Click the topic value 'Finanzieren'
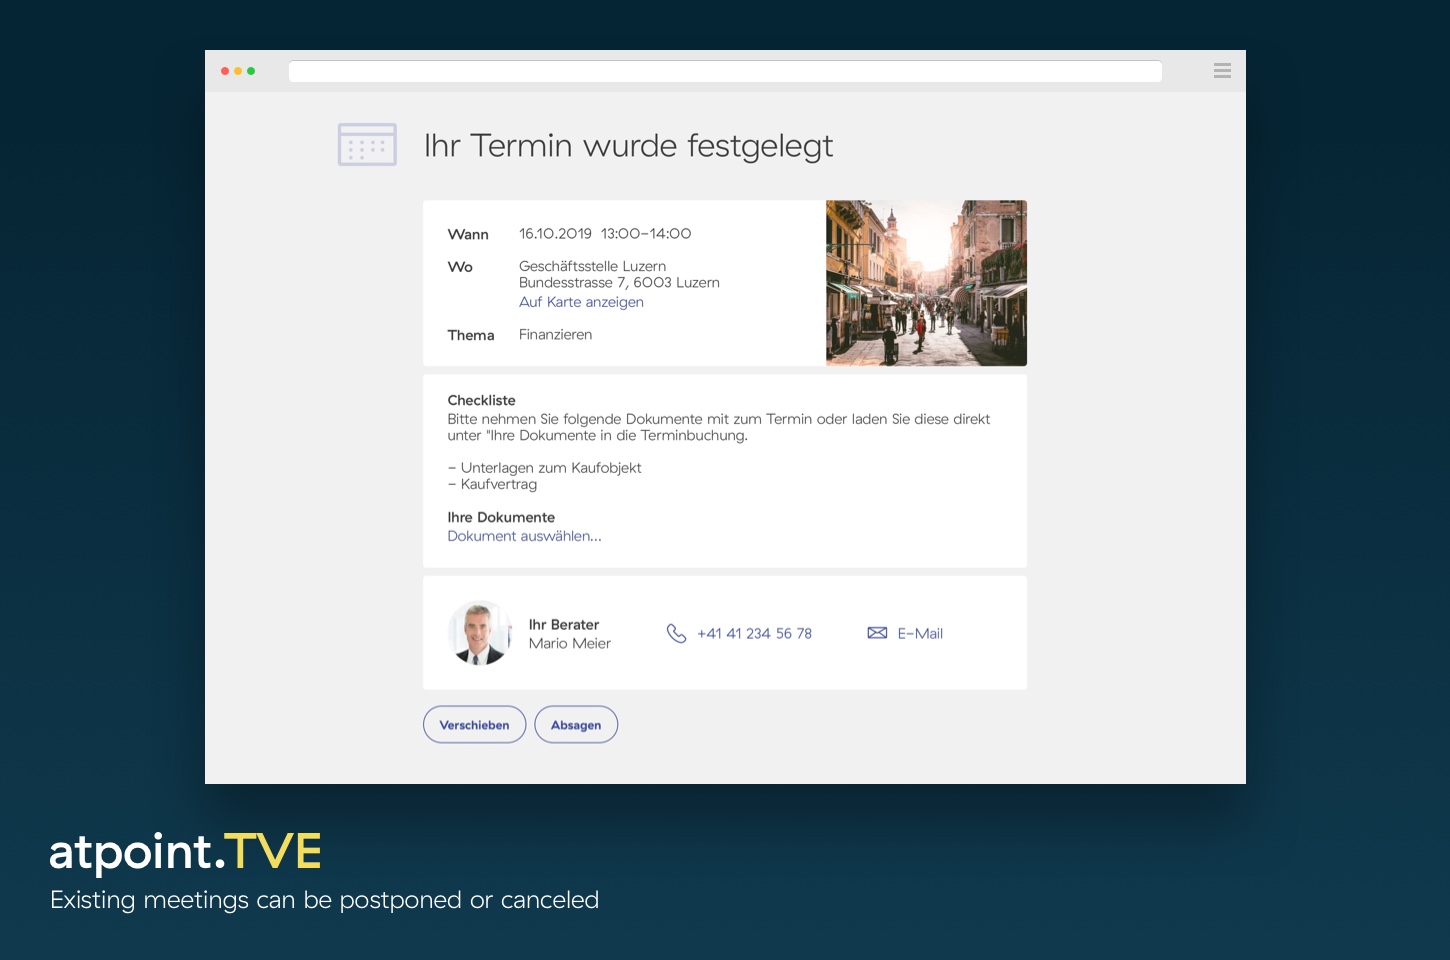 (x=555, y=334)
